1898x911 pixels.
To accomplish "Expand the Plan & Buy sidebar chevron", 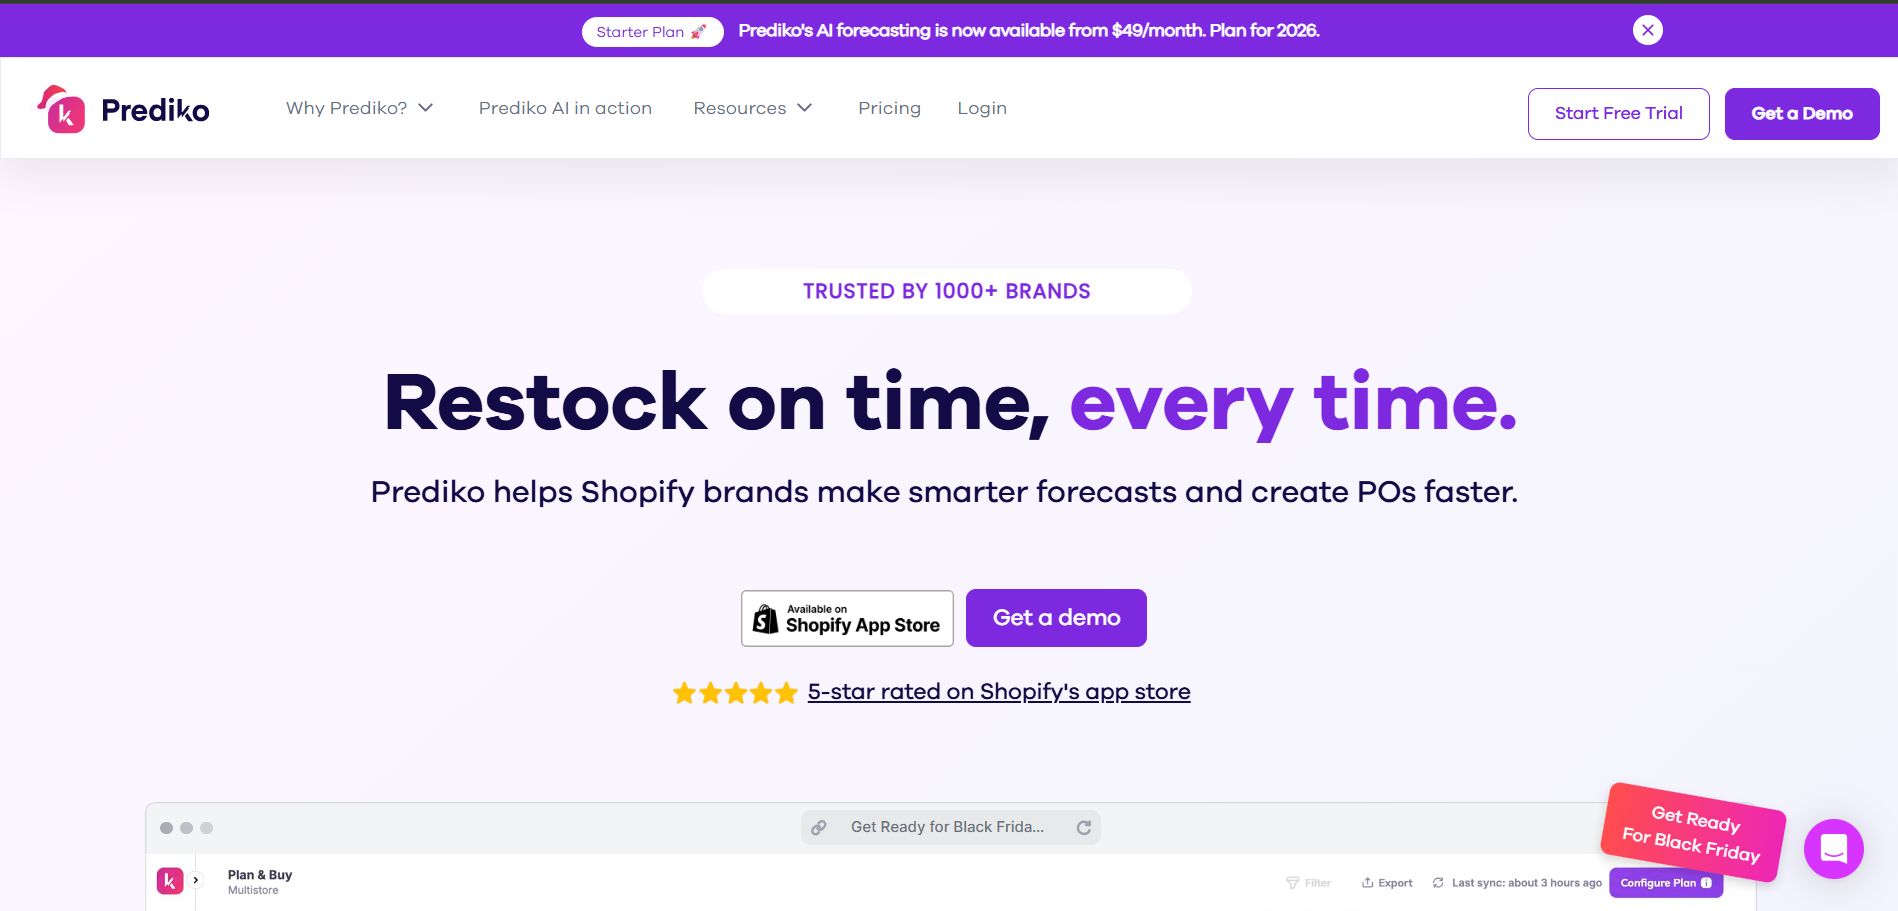I will pyautogui.click(x=196, y=881).
